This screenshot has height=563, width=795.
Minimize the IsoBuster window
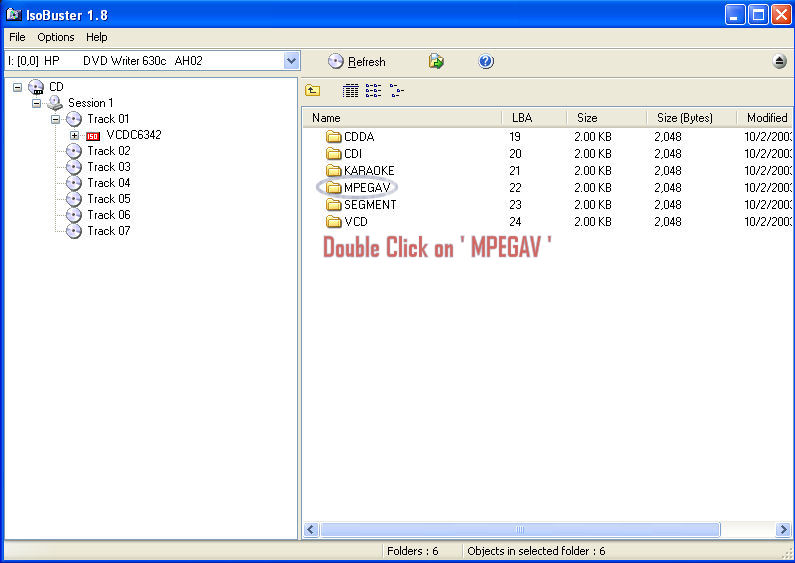(735, 15)
